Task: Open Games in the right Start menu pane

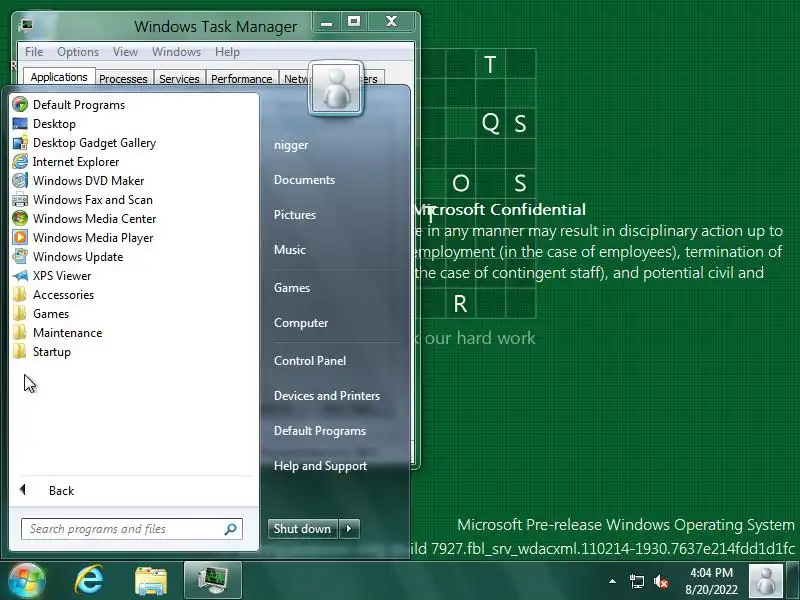Action: pyautogui.click(x=292, y=288)
